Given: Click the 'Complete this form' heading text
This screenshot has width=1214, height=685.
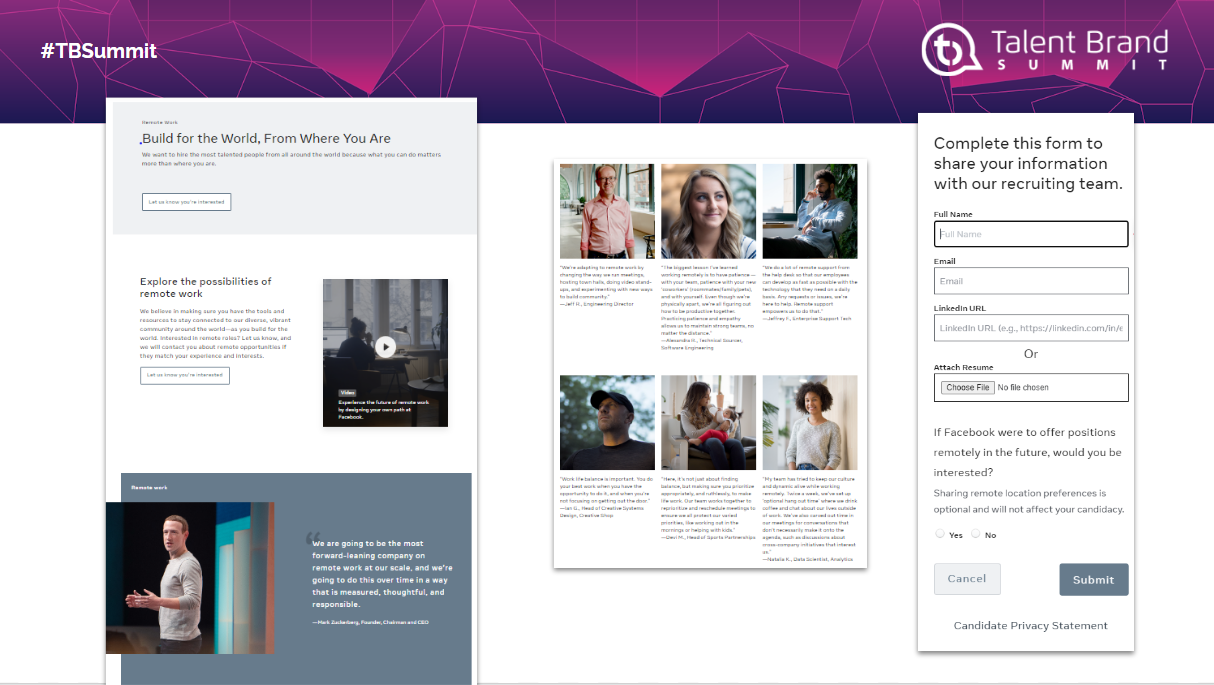Looking at the screenshot, I should (x=1028, y=164).
